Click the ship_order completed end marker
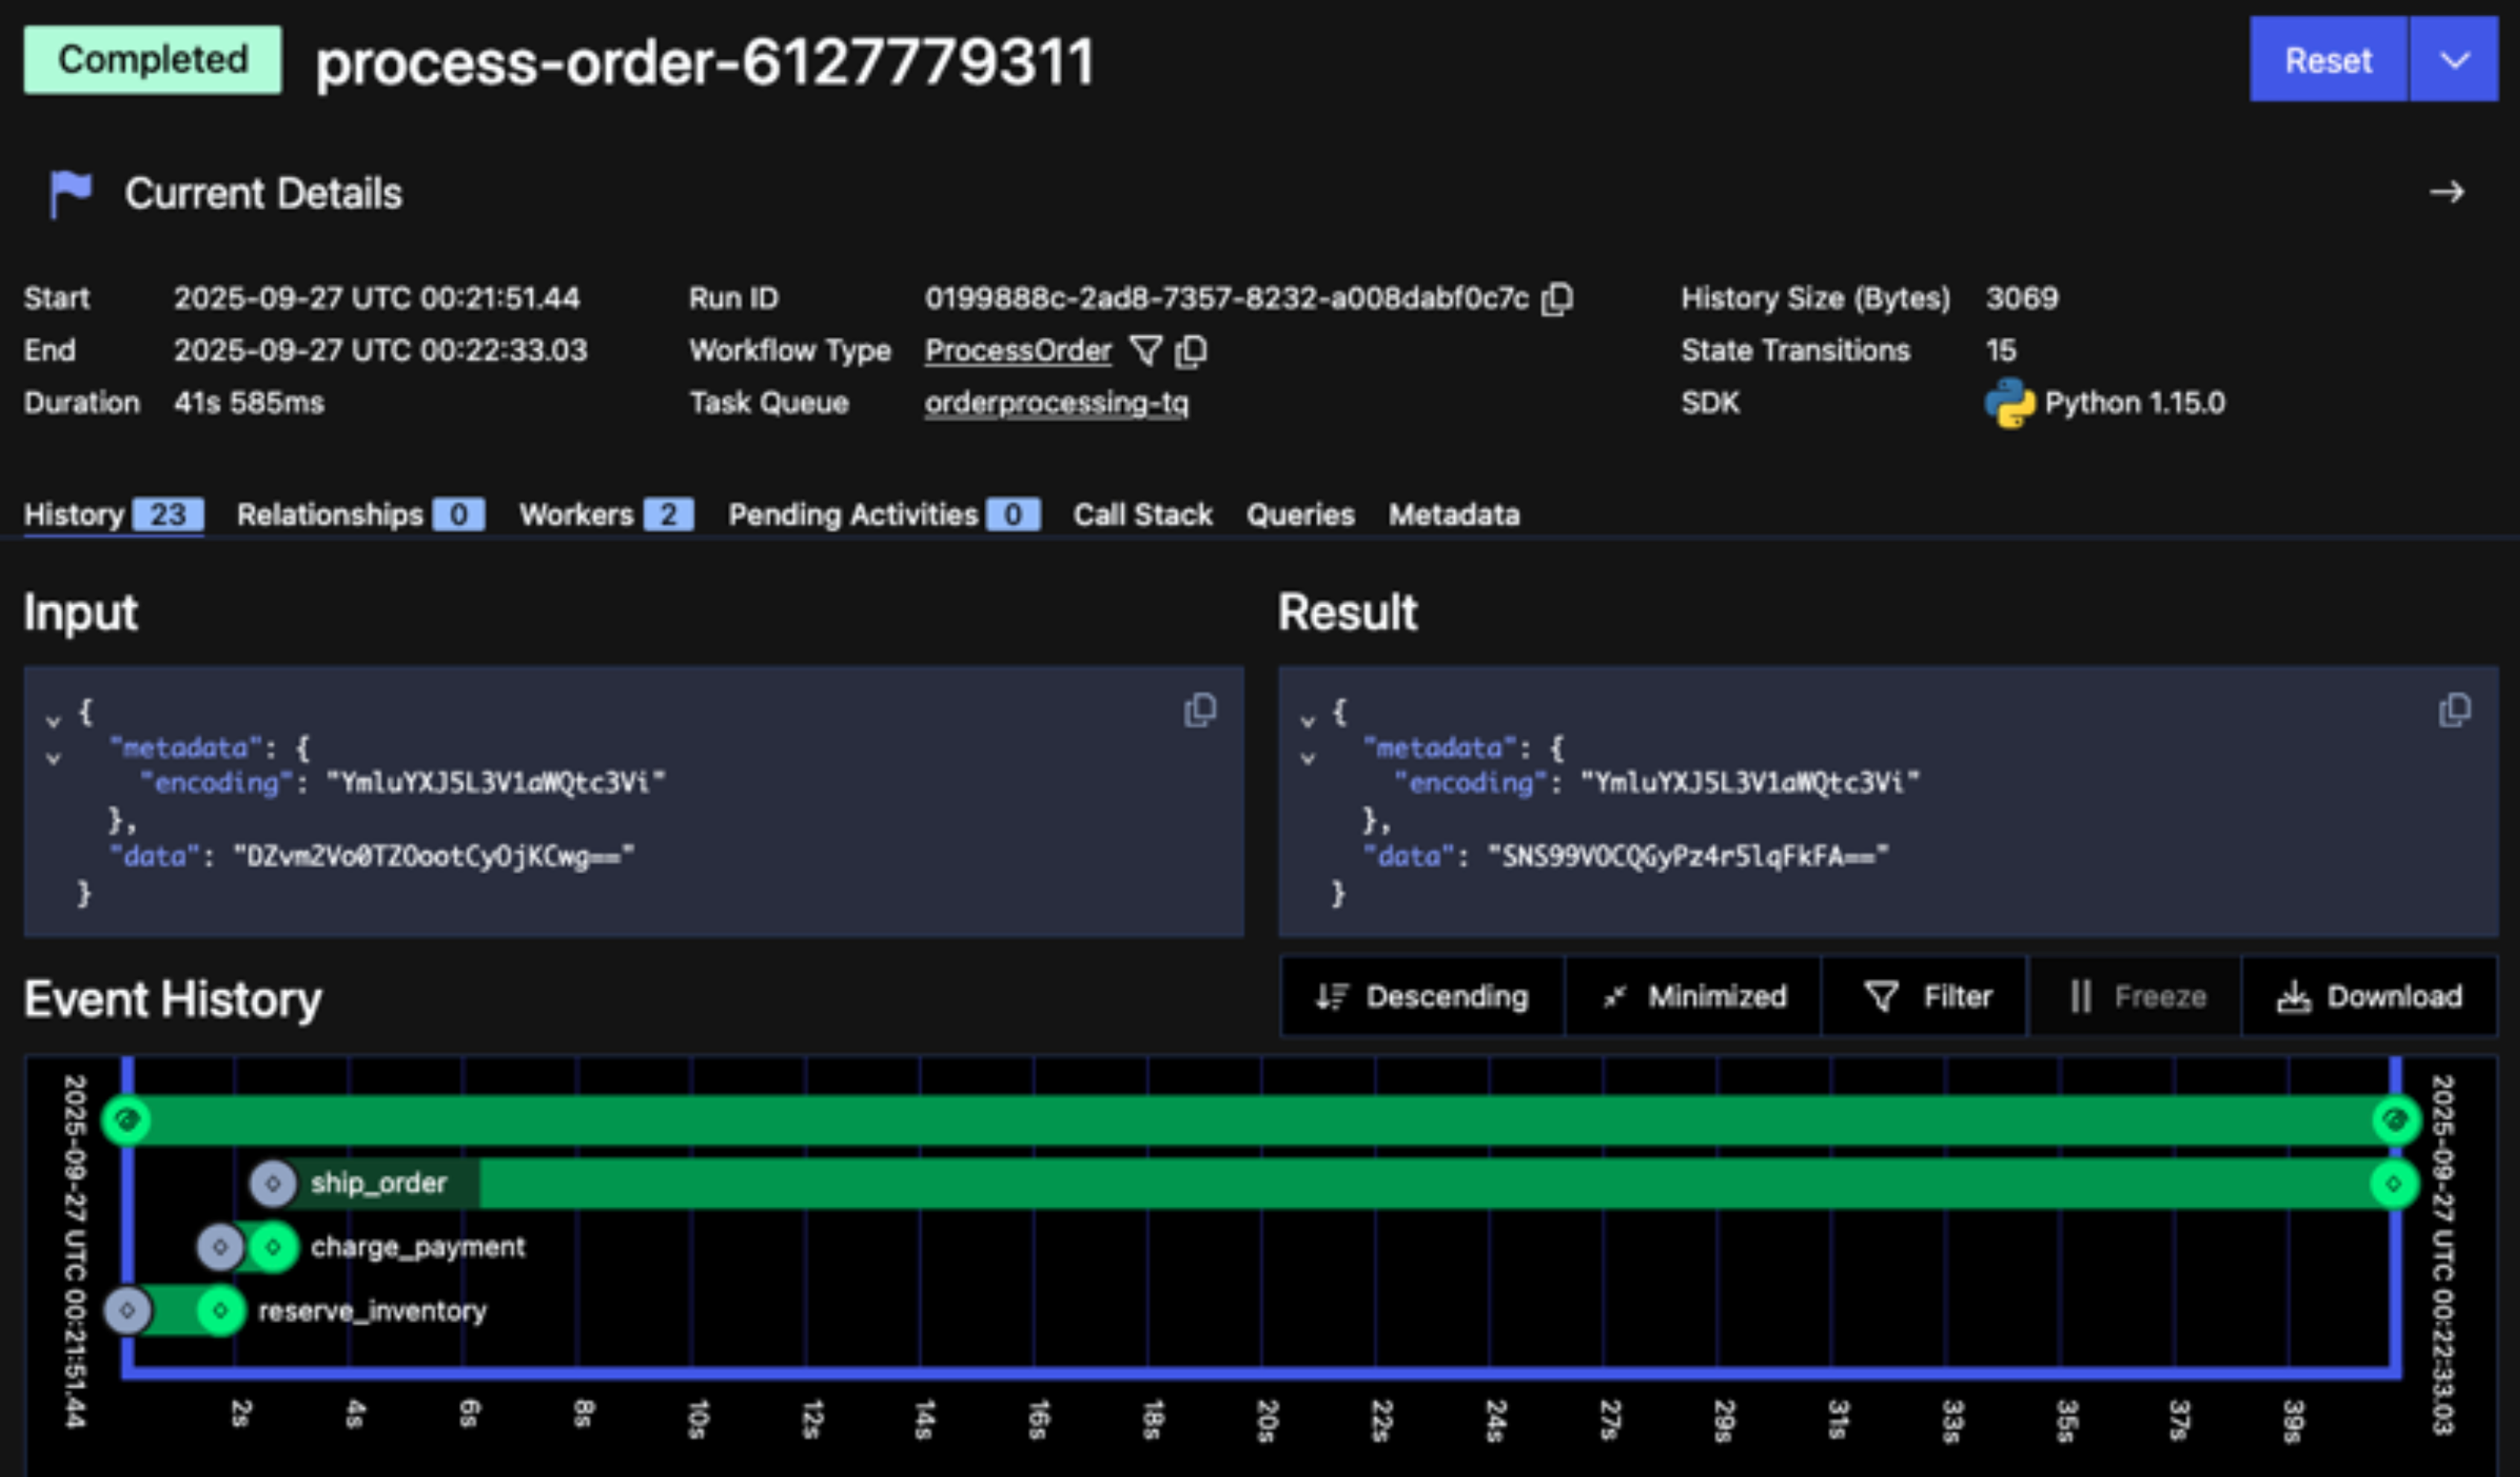Image resolution: width=2520 pixels, height=1477 pixels. 2393,1184
